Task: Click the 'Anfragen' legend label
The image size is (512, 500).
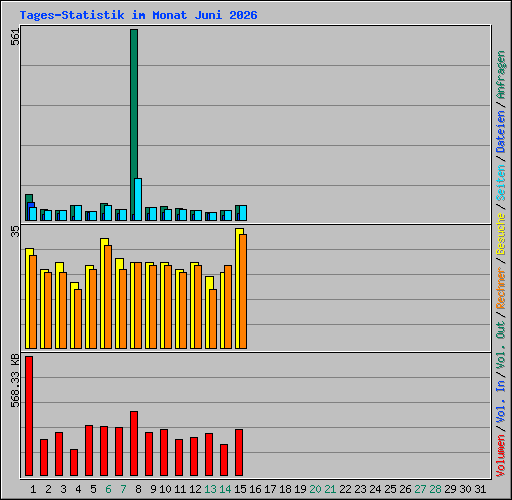Action: (x=501, y=75)
